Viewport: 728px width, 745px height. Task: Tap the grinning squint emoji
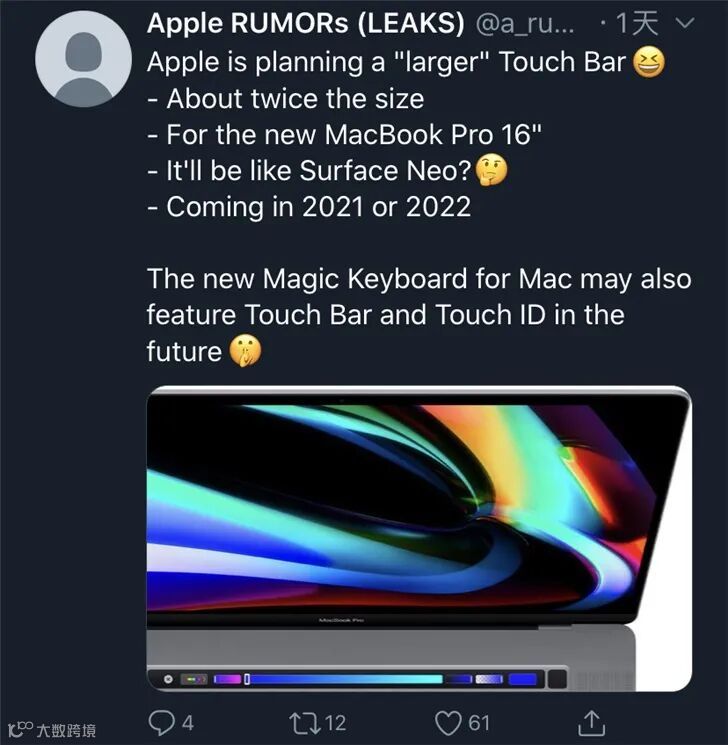649,62
